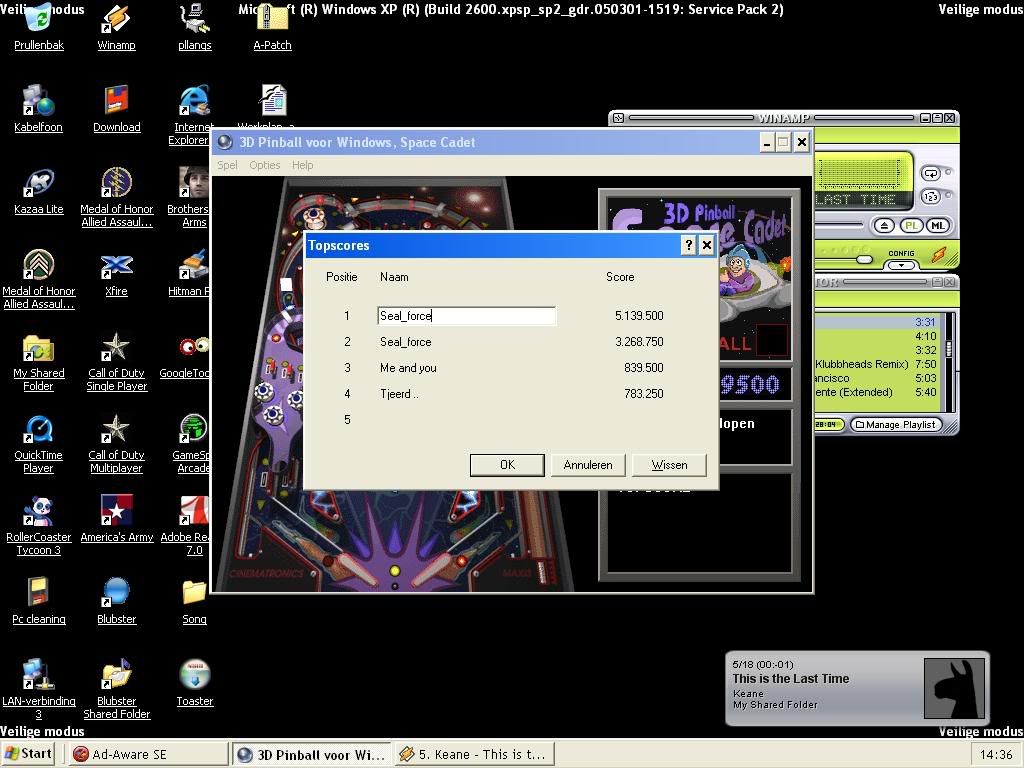This screenshot has width=1024, height=768.
Task: Toggle the Winamp ML media library button
Action: click(938, 226)
